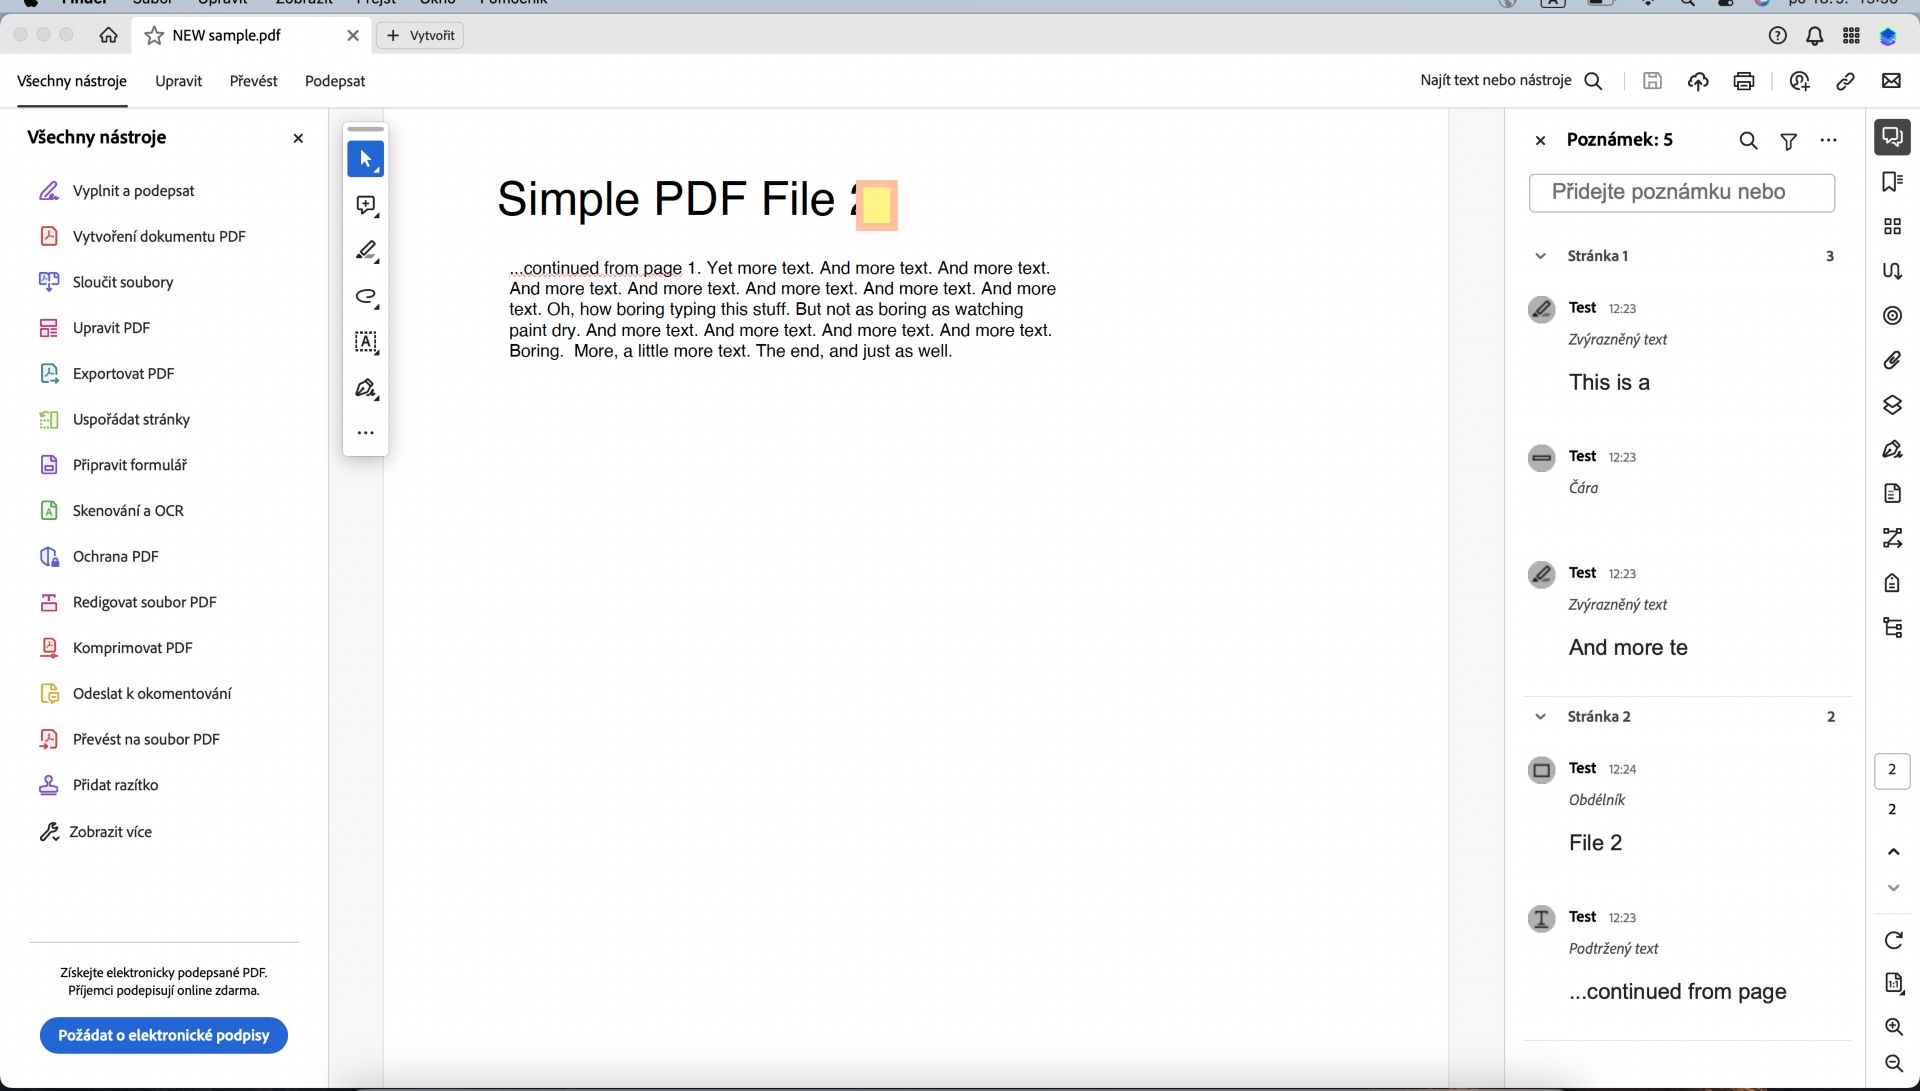Open the attachments paperclip icon

[1892, 360]
